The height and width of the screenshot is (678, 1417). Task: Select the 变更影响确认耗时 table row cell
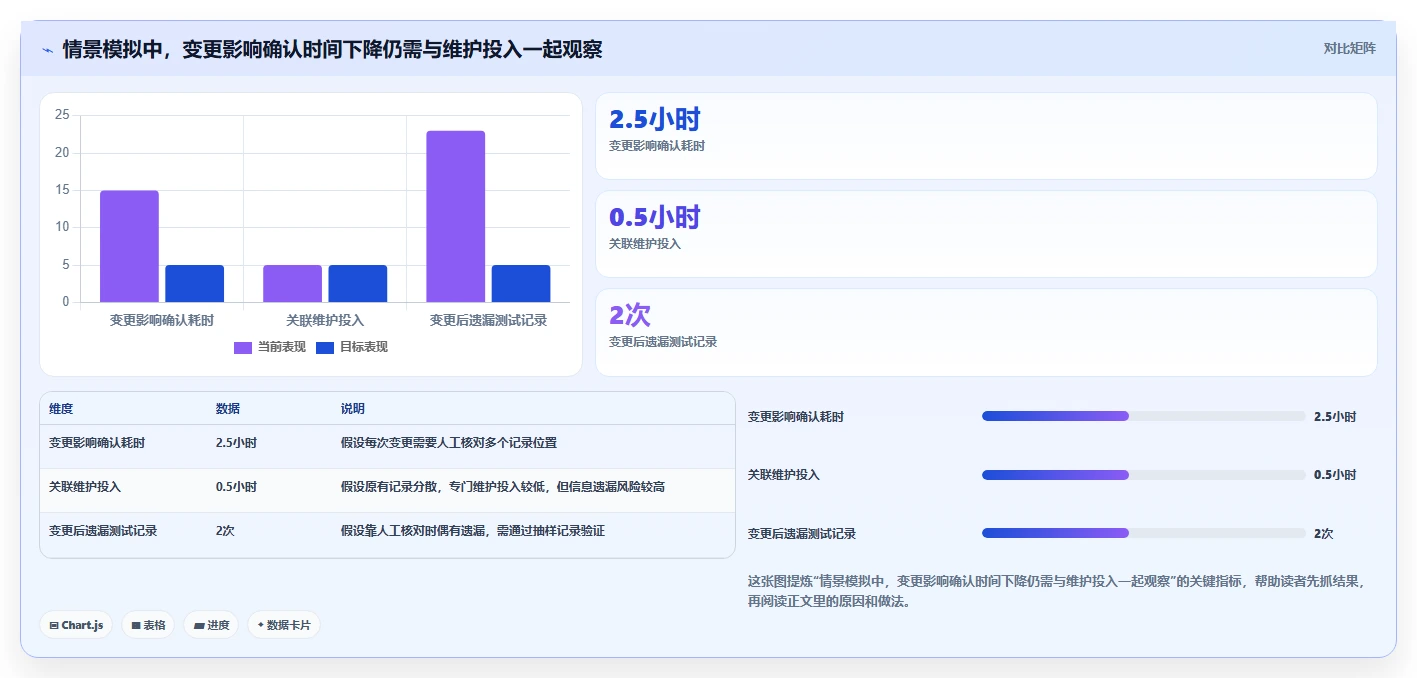[x=97, y=443]
